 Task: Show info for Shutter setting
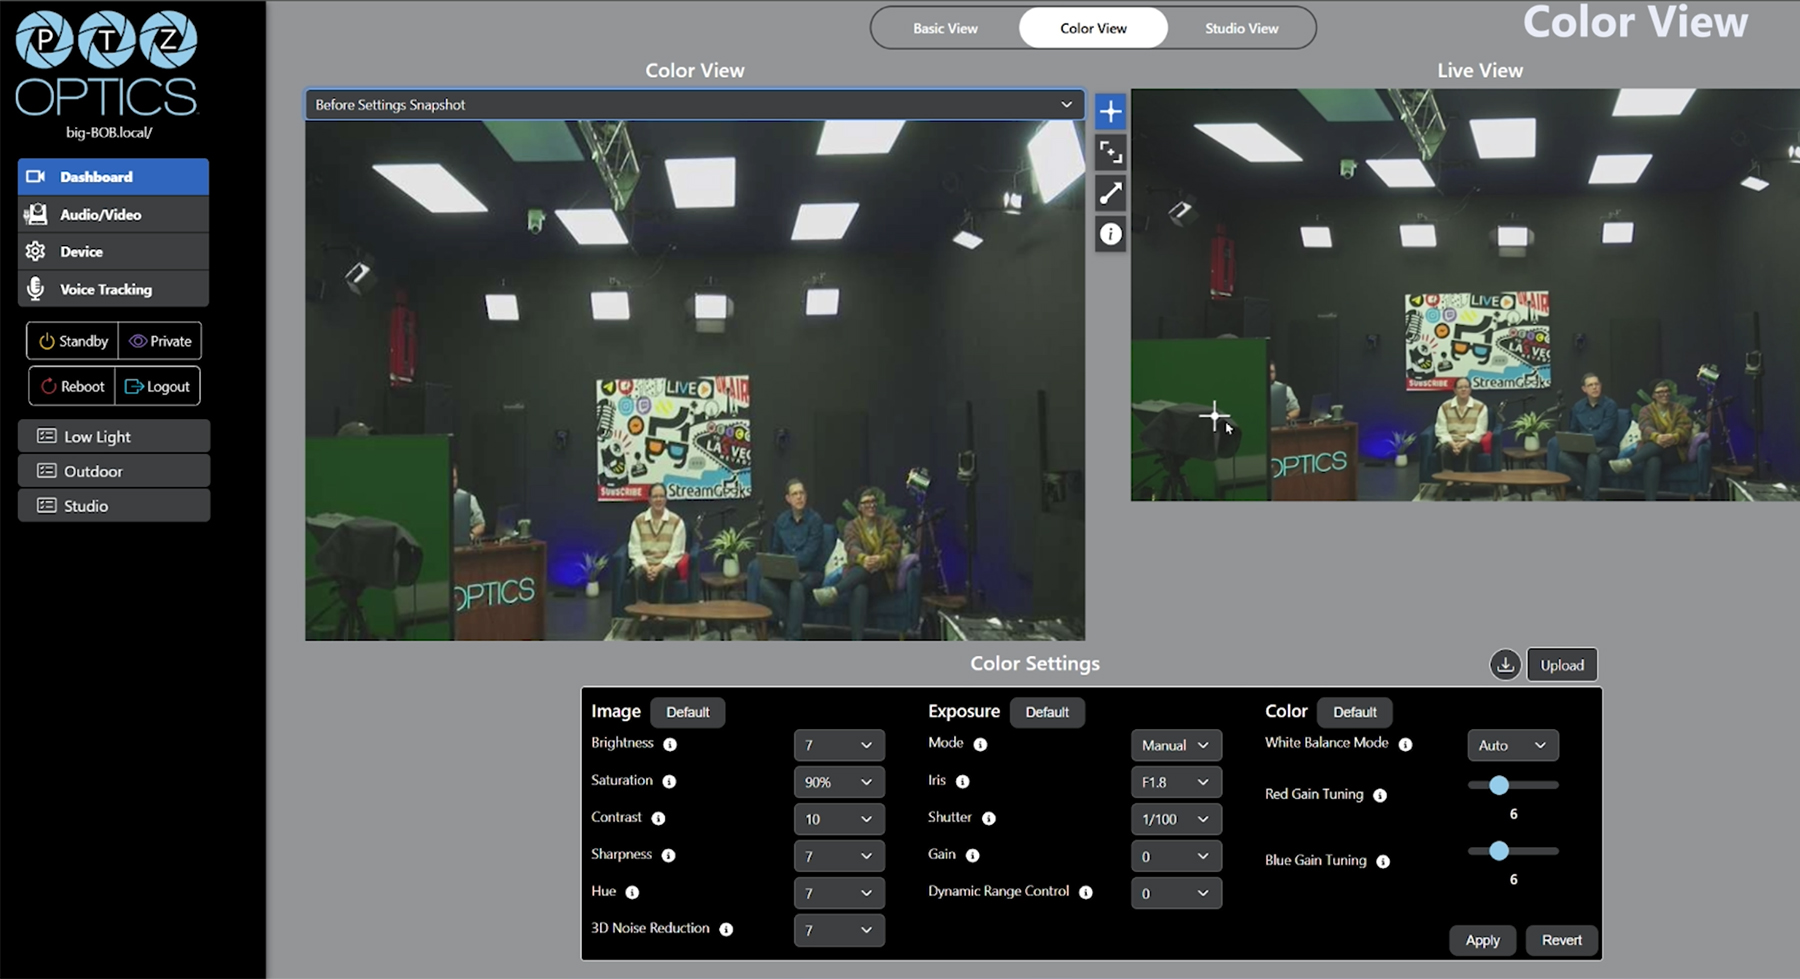click(988, 818)
